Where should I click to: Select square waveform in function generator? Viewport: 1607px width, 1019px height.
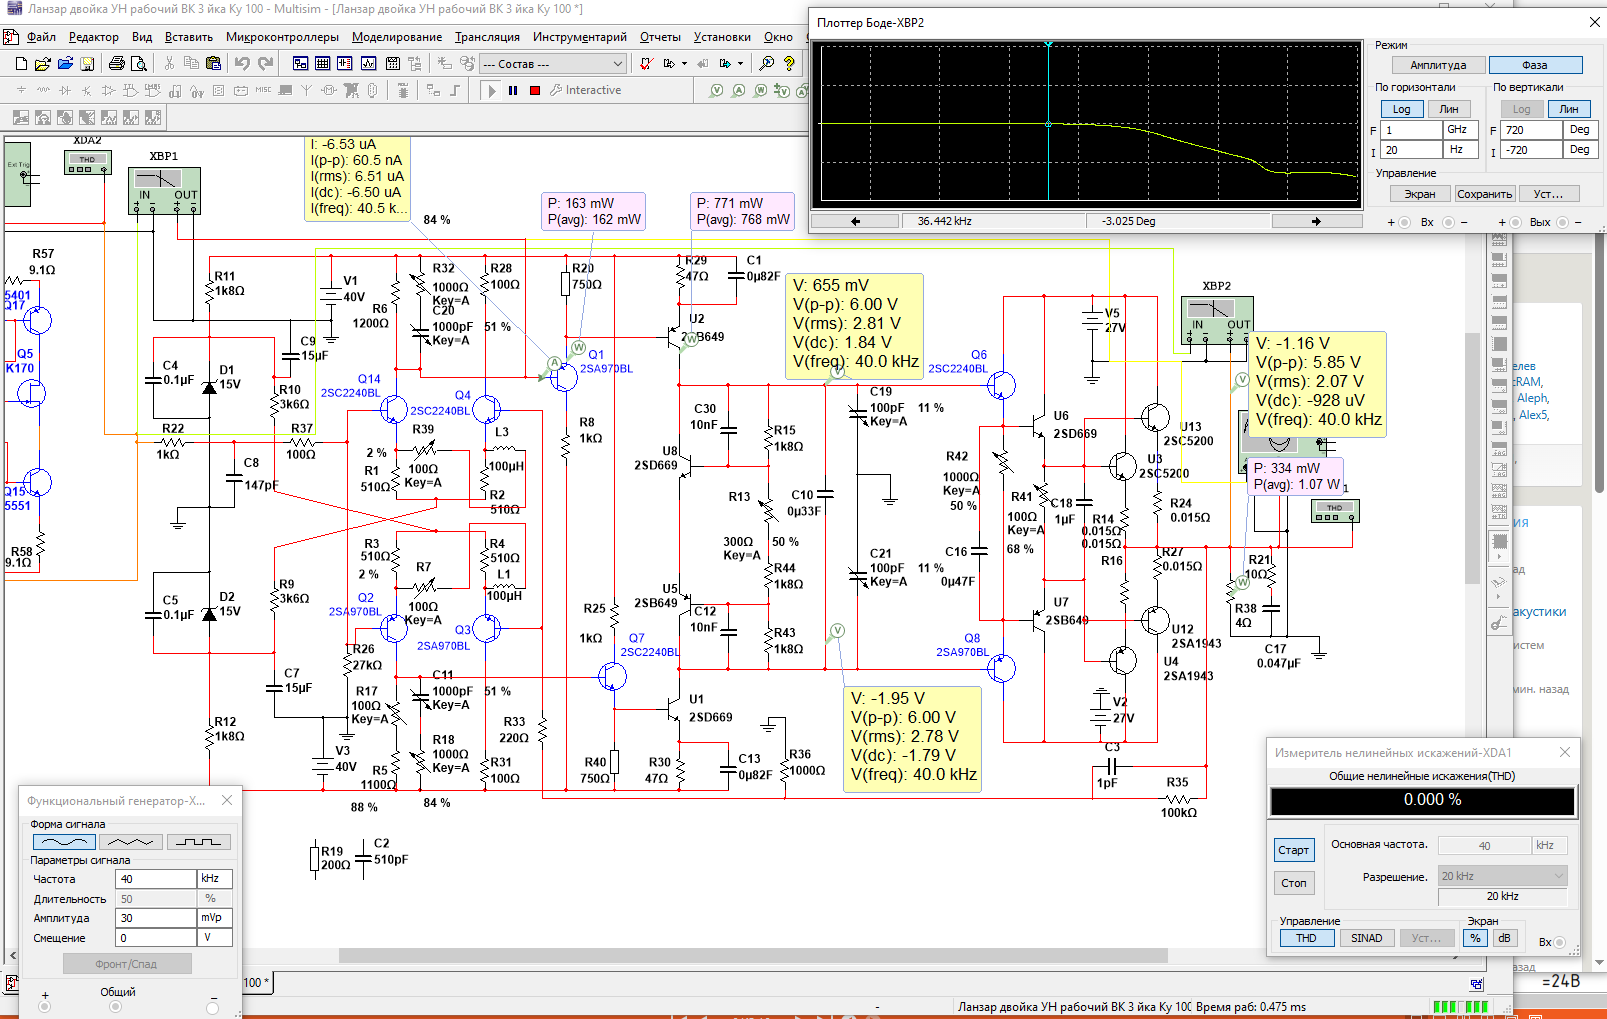199,842
